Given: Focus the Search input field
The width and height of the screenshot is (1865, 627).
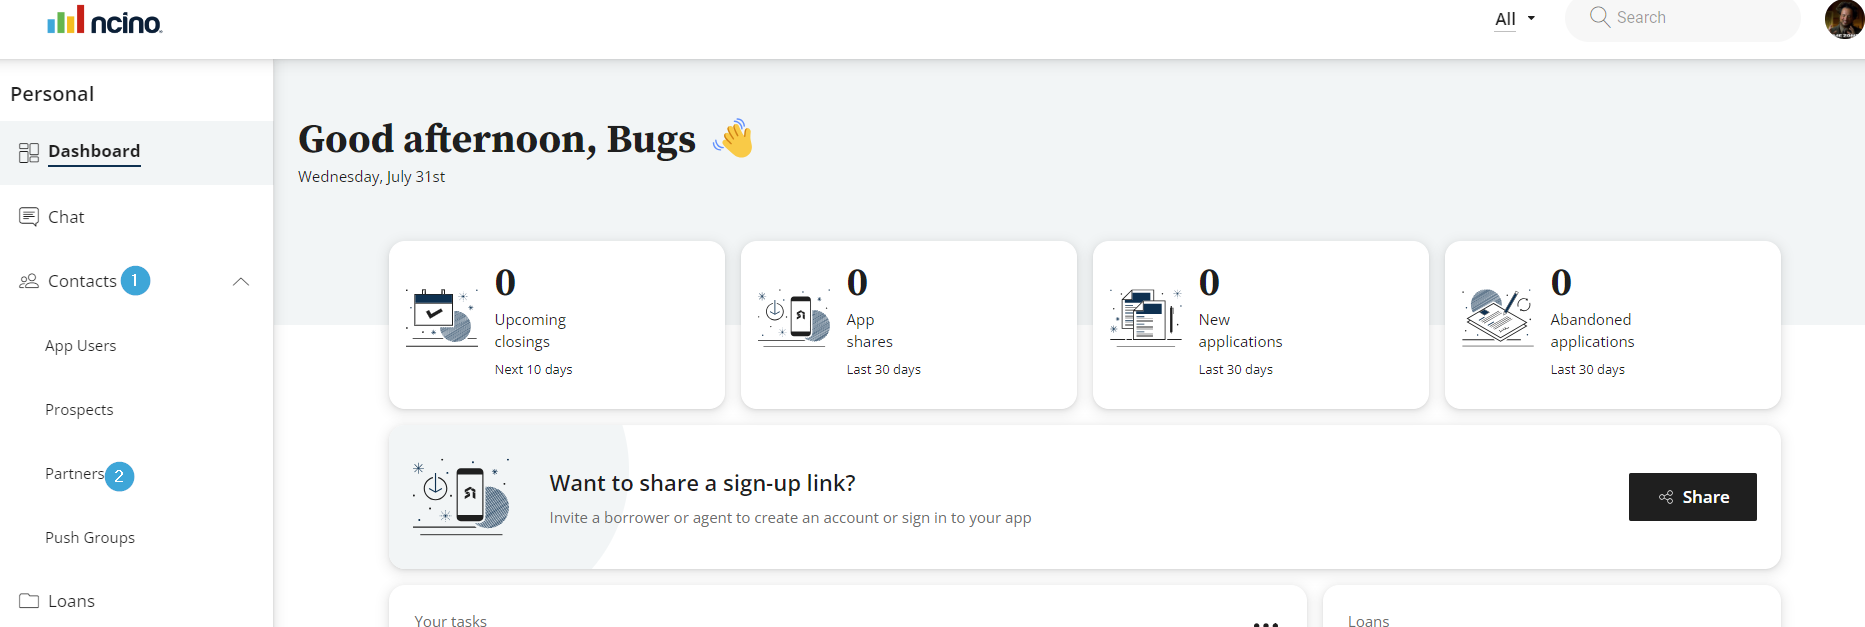Looking at the screenshot, I should 1700,18.
